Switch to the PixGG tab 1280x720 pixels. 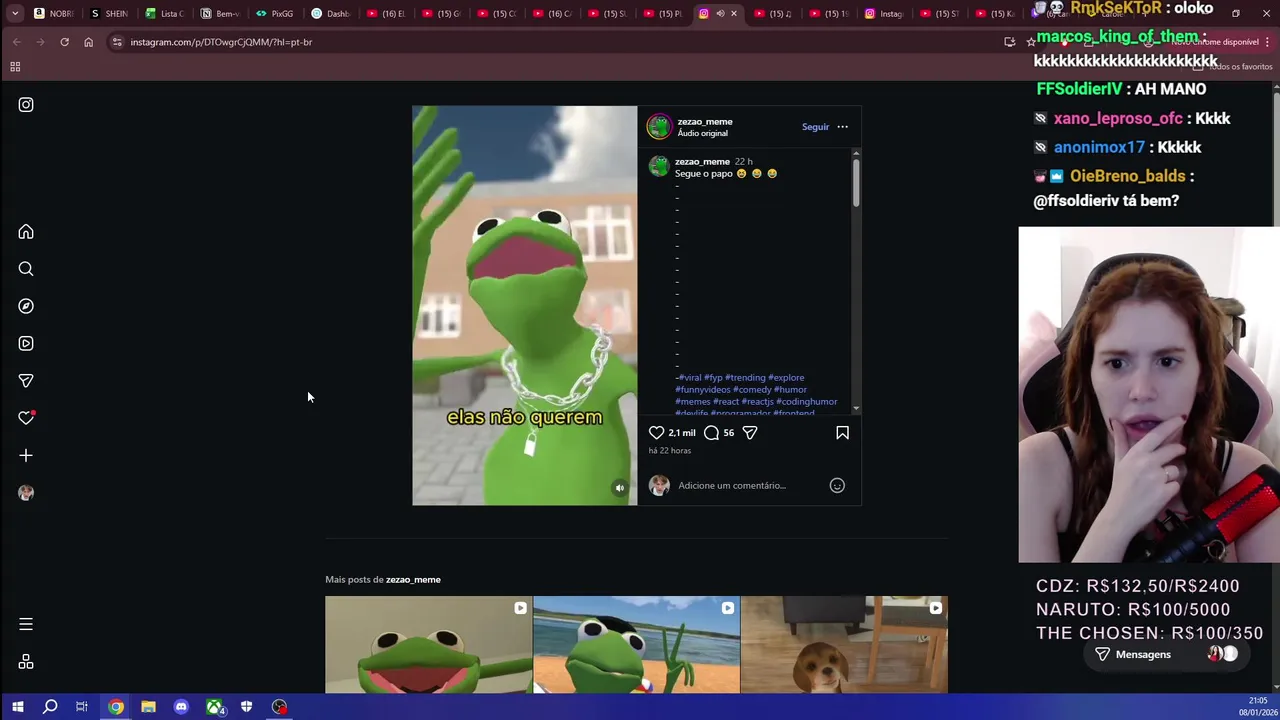(275, 14)
